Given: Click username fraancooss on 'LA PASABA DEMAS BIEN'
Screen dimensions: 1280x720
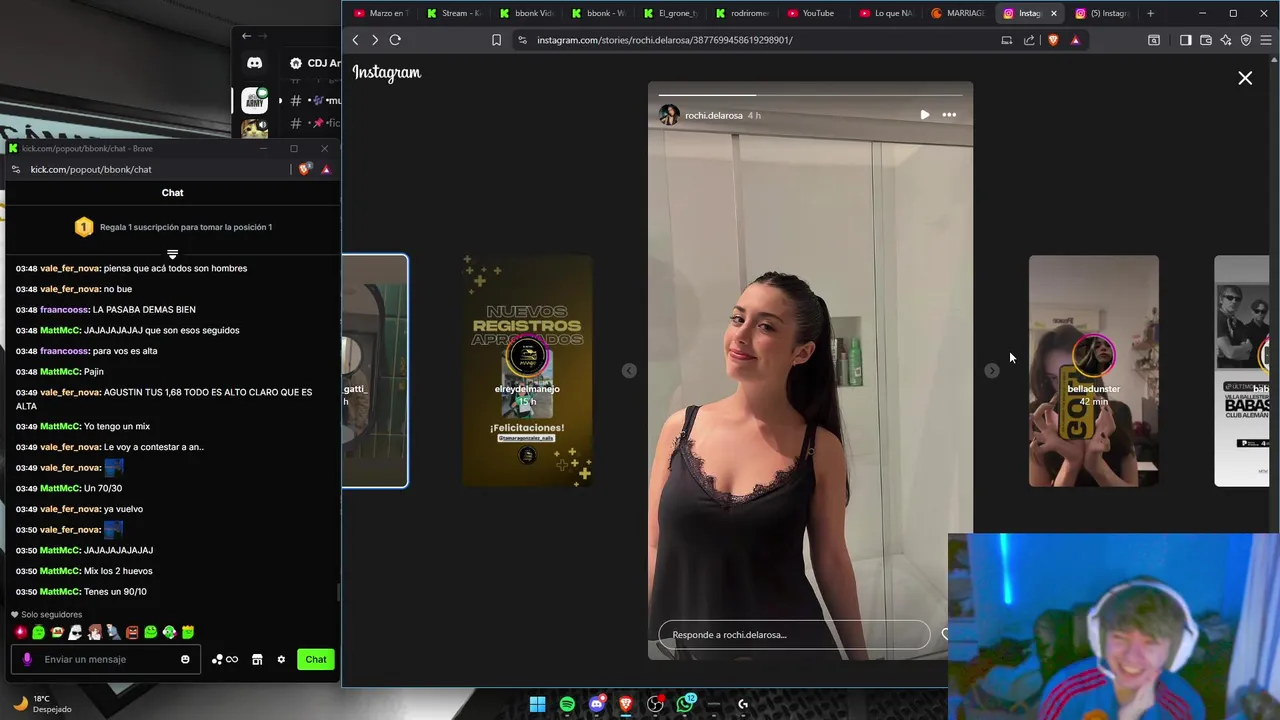Looking at the screenshot, I should pyautogui.click(x=64, y=310).
